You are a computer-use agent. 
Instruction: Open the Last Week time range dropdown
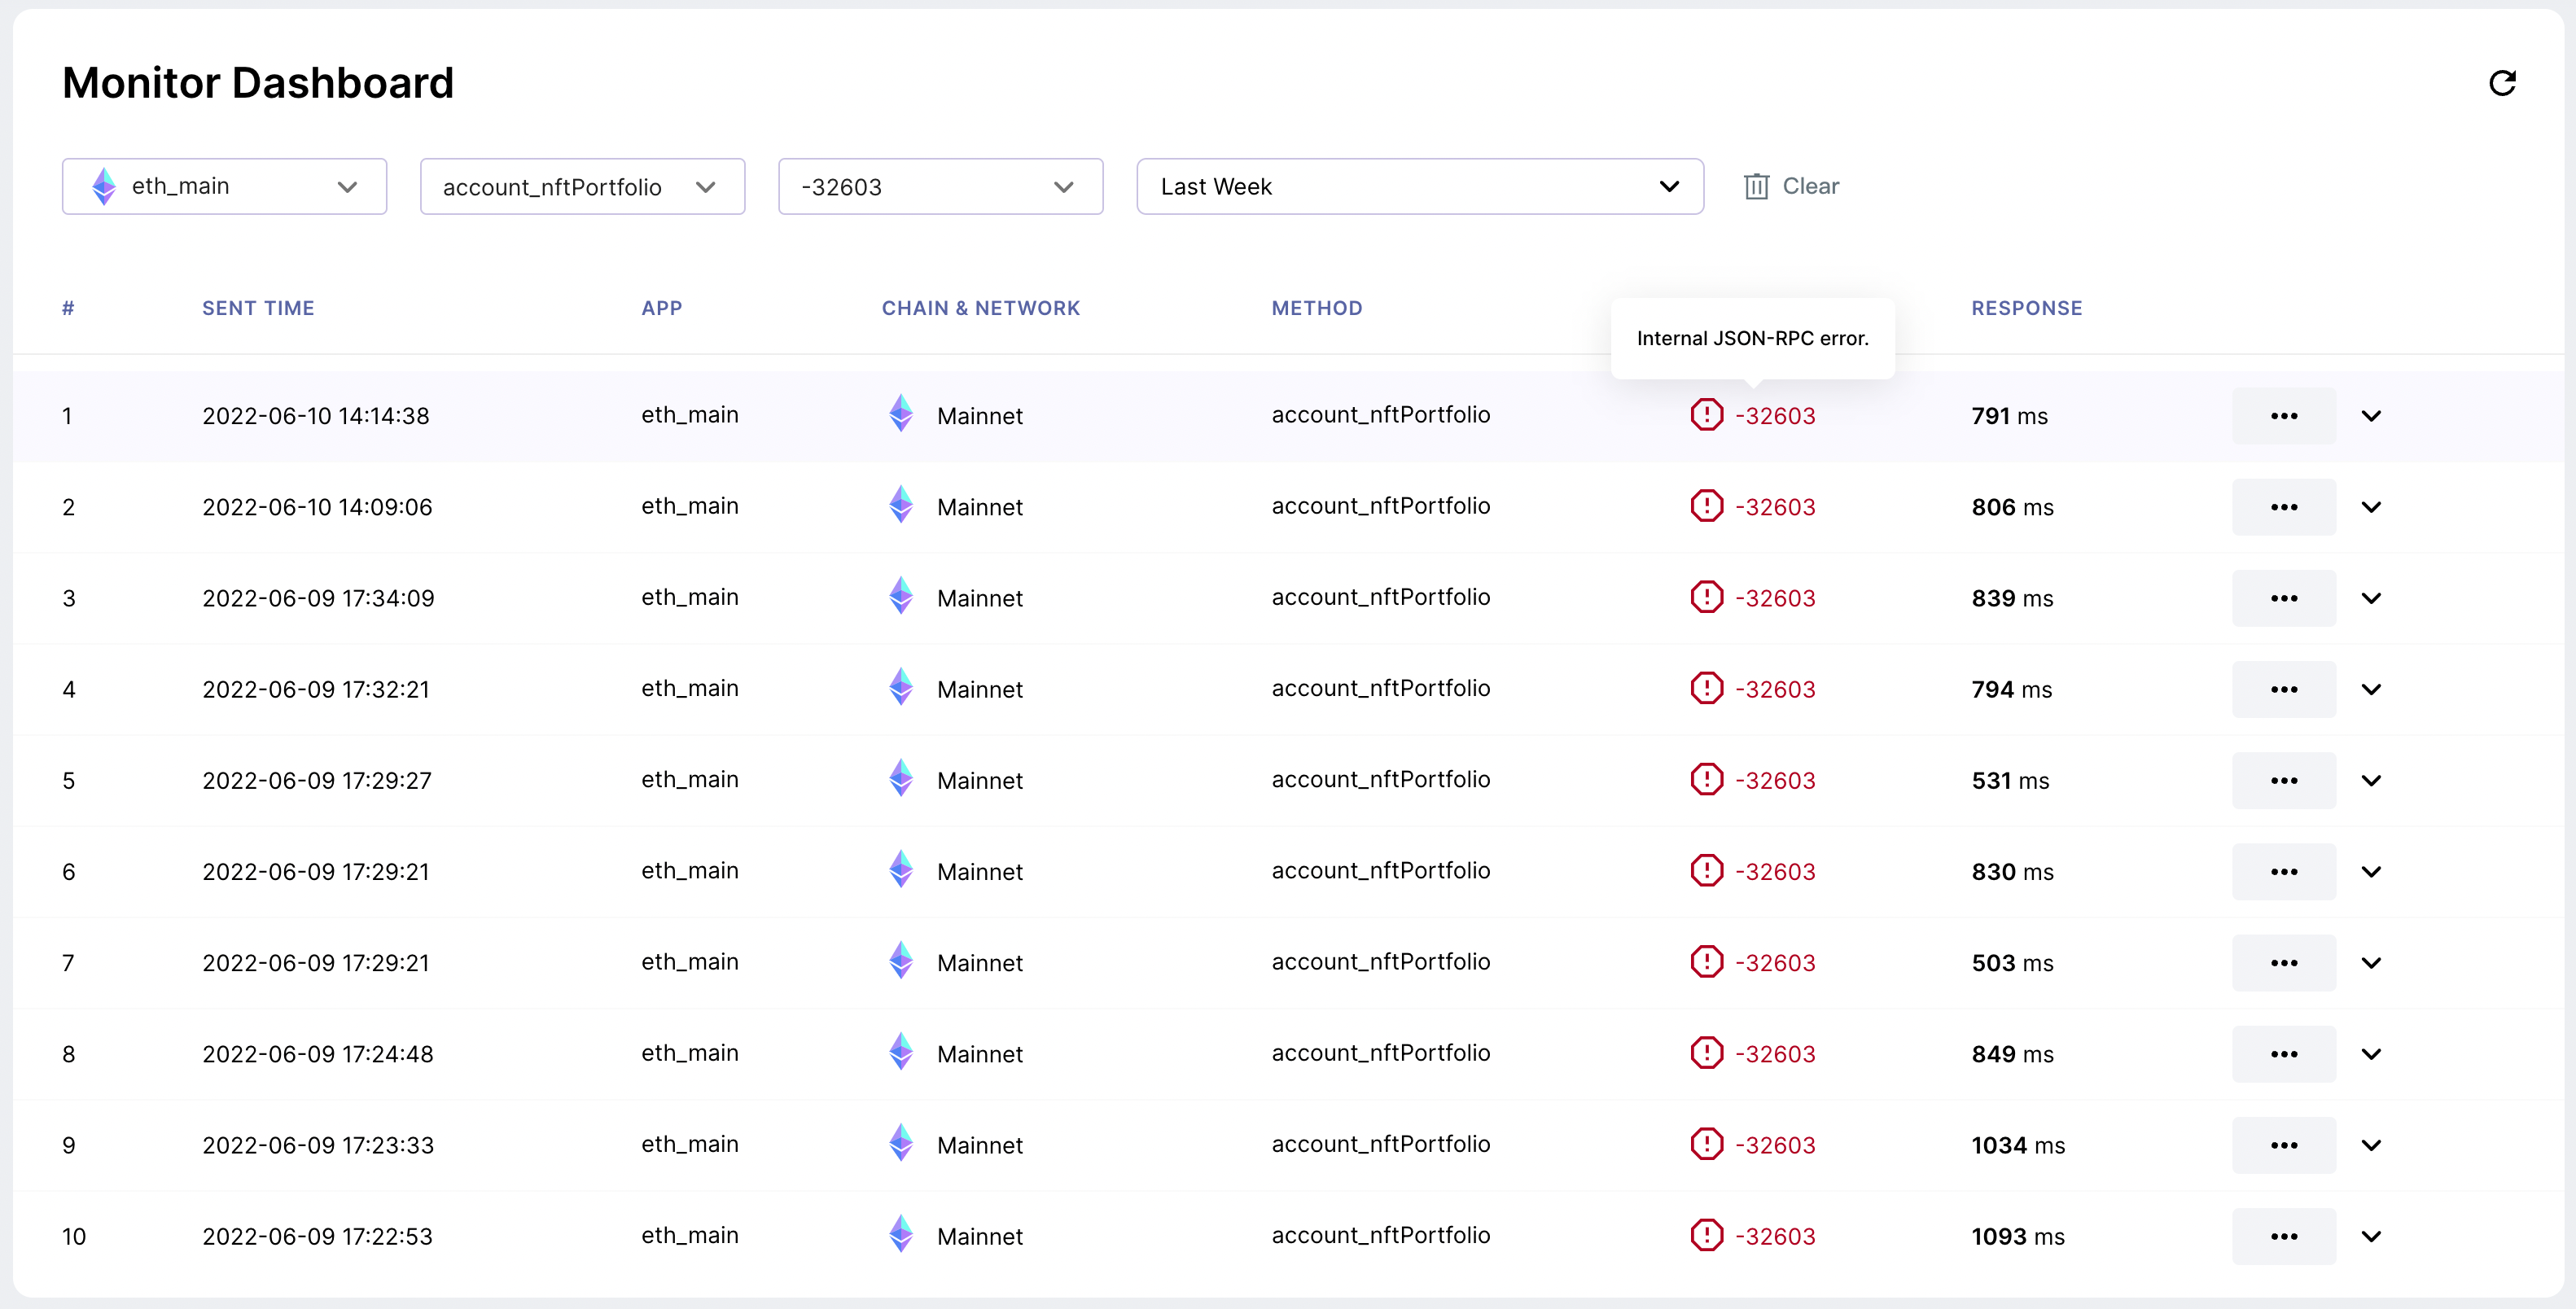coord(1419,186)
